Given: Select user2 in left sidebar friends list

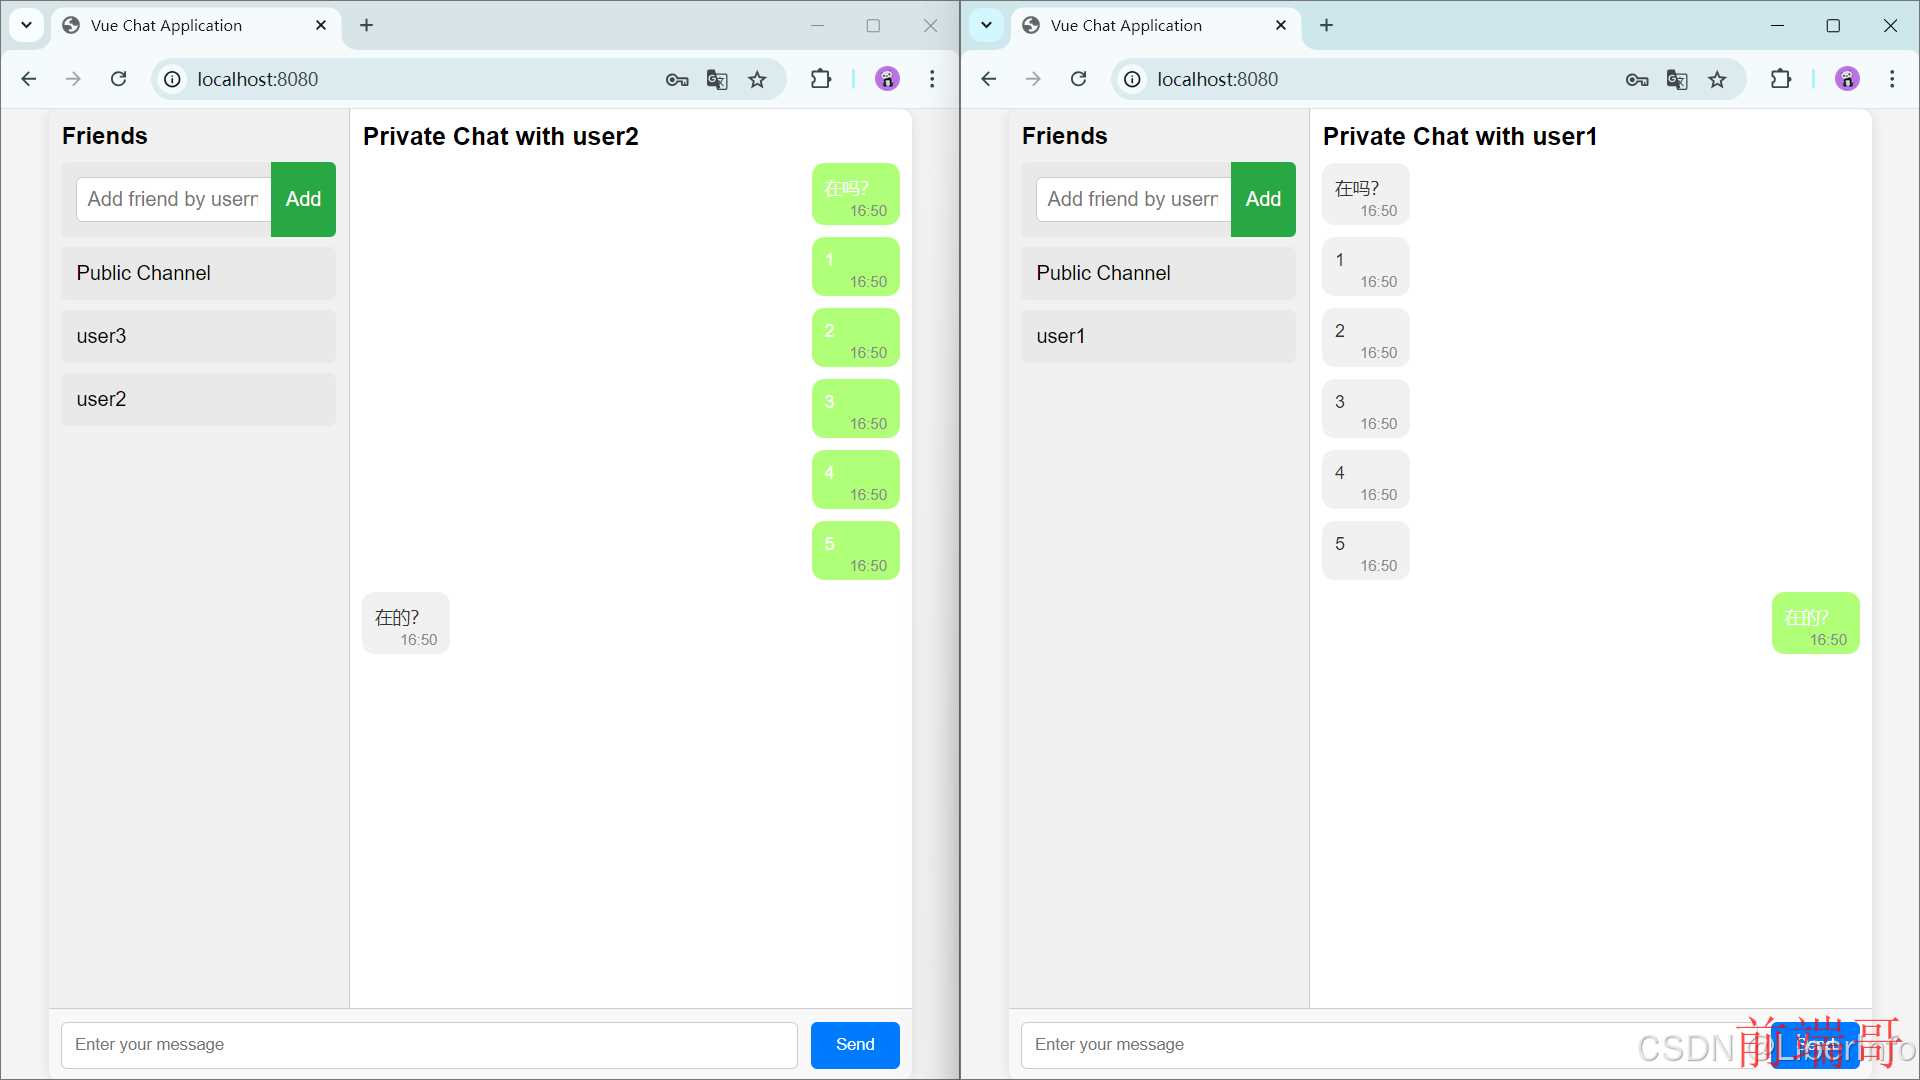Looking at the screenshot, I should tap(198, 398).
